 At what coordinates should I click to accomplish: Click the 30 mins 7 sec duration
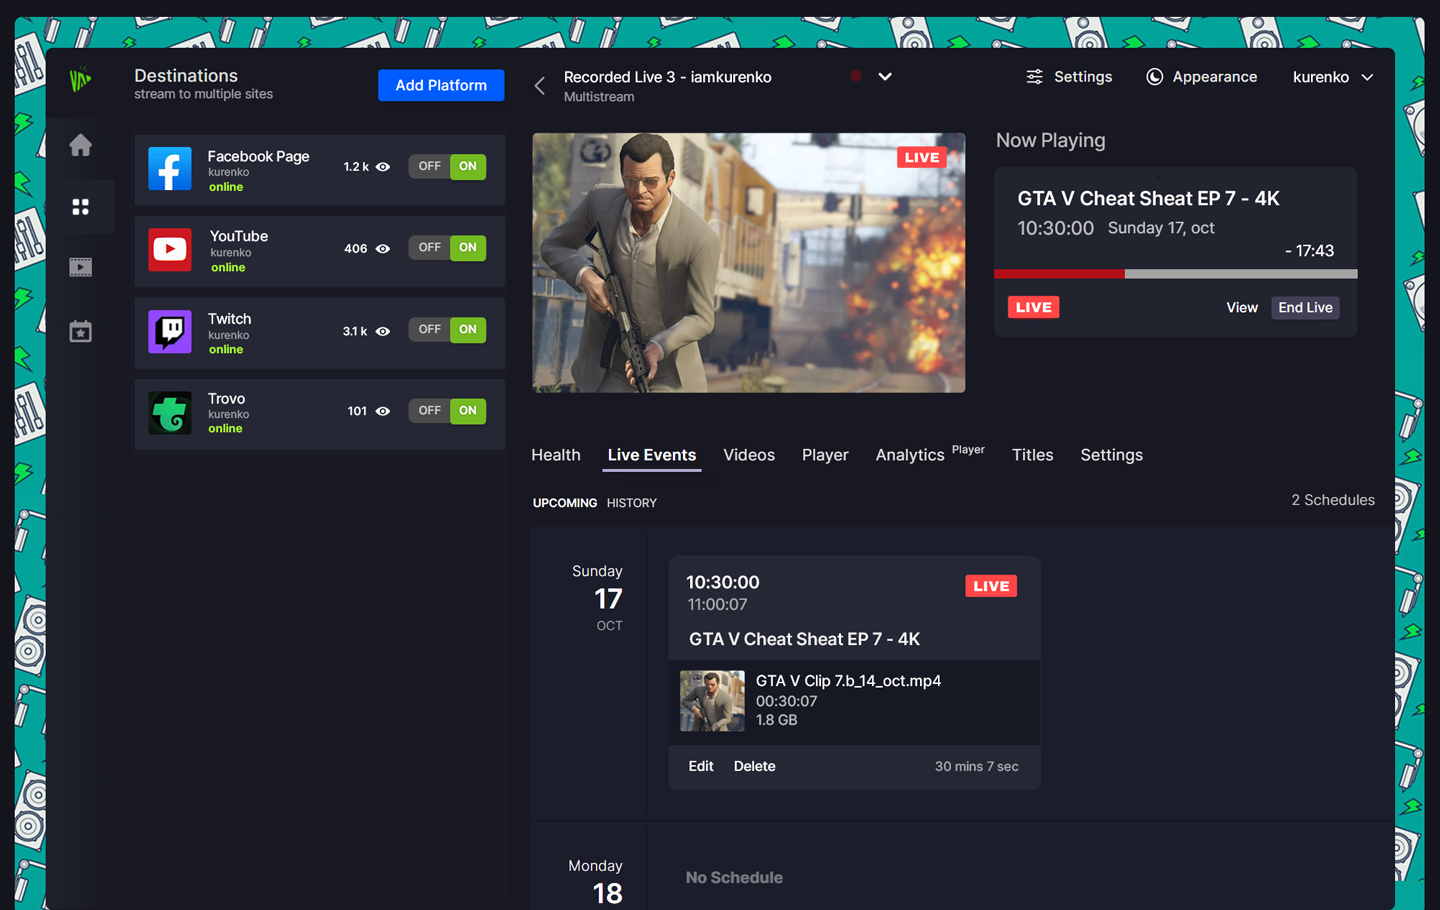tap(977, 767)
